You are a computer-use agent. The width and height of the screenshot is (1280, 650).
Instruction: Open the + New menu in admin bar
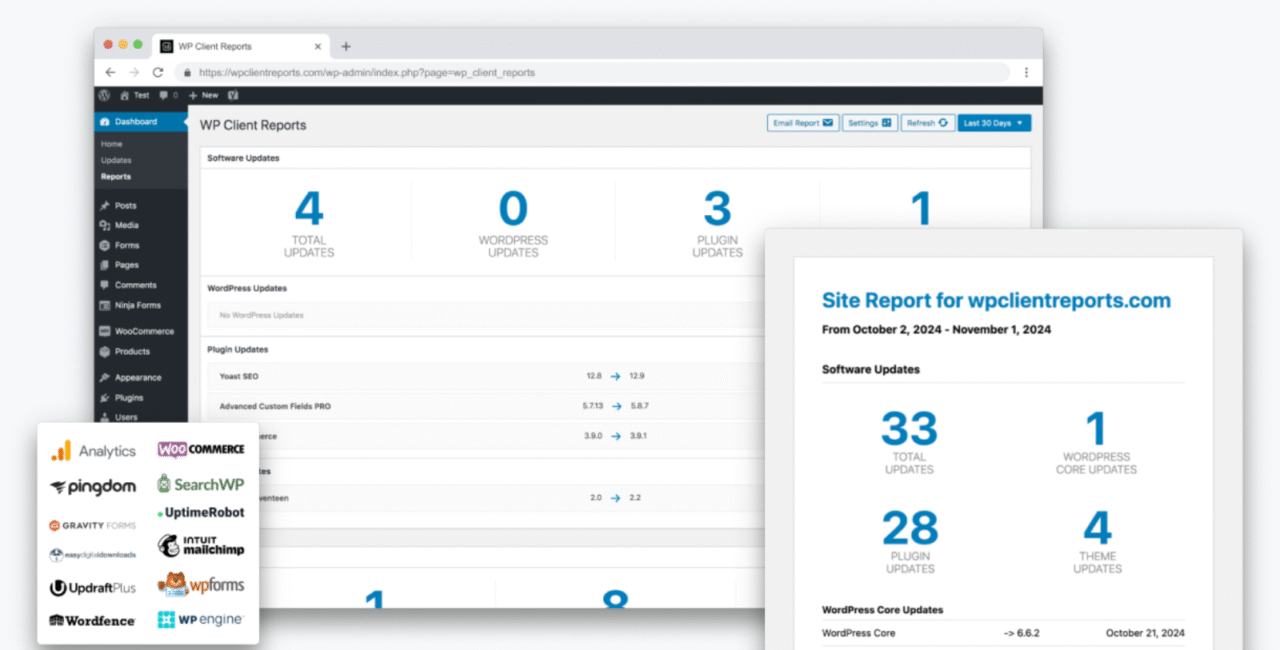coord(203,95)
